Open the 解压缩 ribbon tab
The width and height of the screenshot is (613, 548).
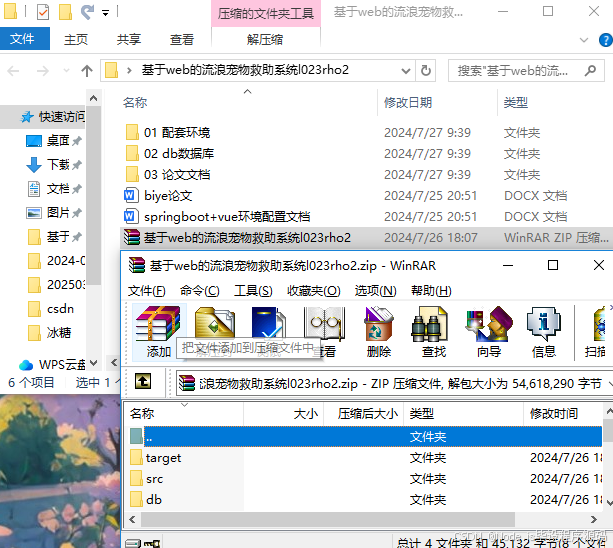265,39
